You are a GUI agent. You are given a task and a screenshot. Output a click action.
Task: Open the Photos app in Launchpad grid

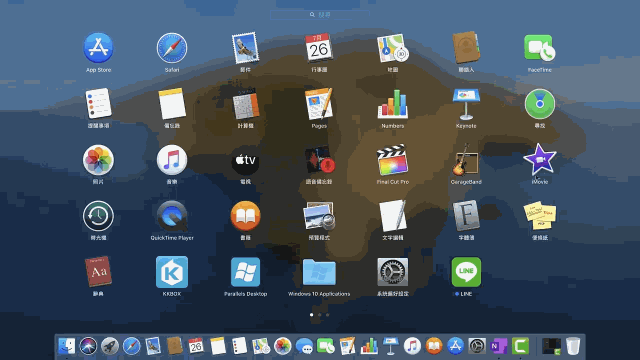click(98, 160)
